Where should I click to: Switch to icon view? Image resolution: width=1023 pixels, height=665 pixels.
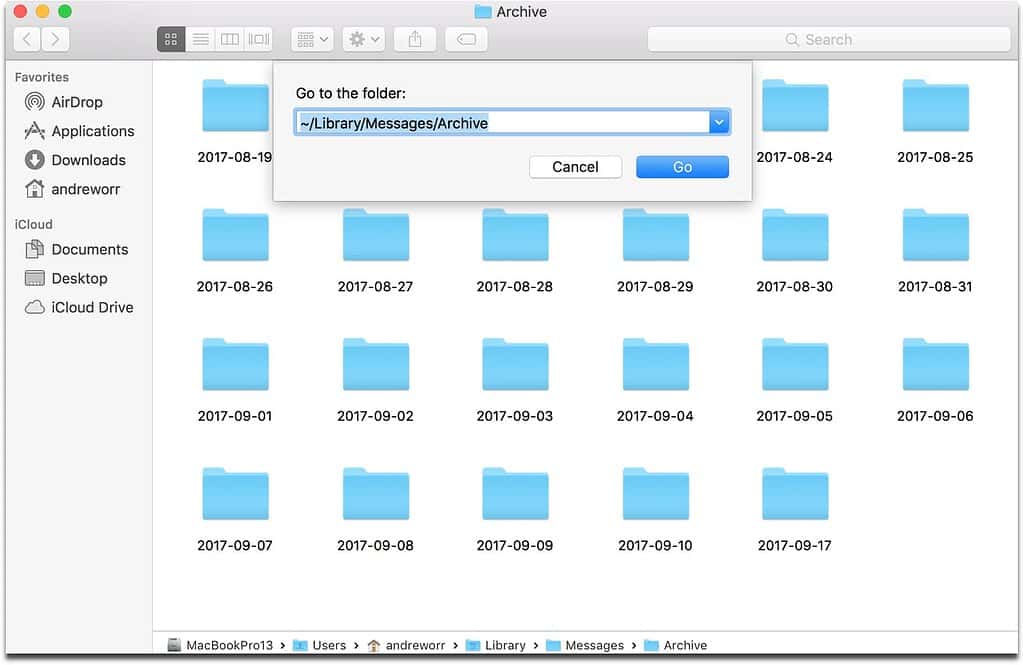click(x=171, y=39)
